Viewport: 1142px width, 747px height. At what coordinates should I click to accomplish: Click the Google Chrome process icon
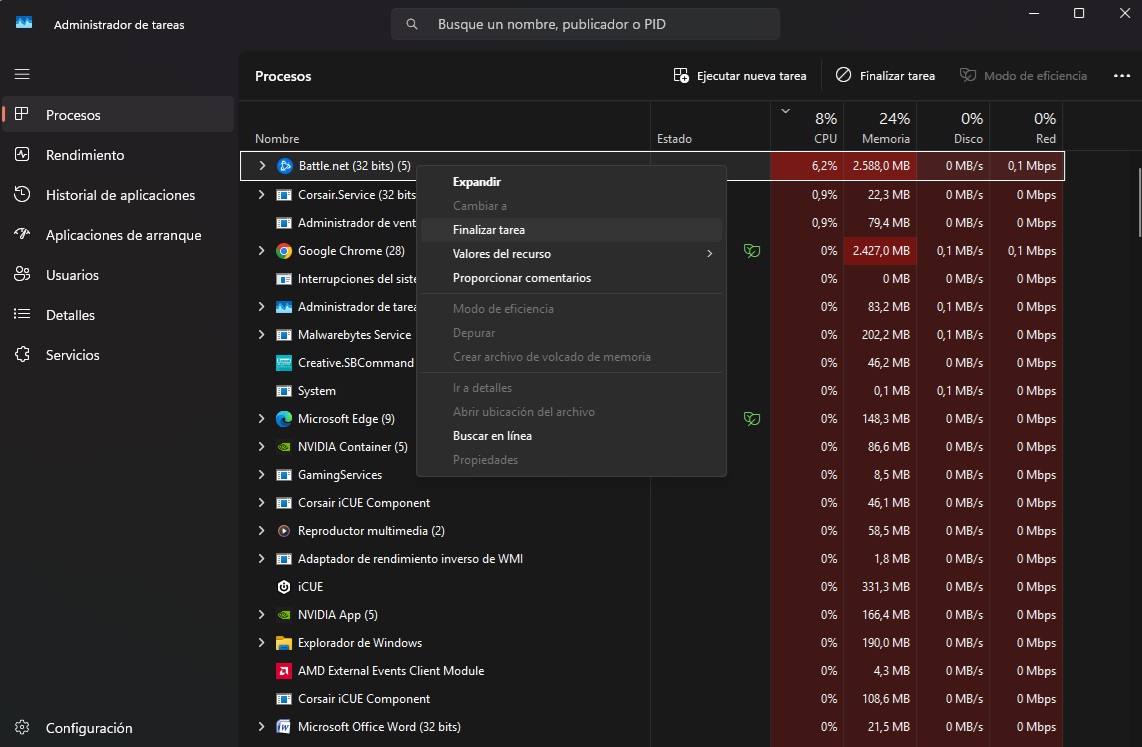tap(284, 251)
